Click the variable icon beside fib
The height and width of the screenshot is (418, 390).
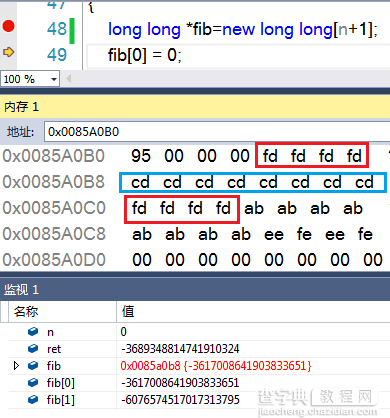click(x=33, y=366)
